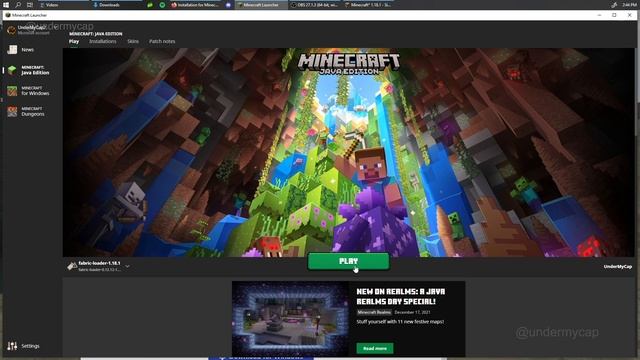Click the Minecraft Realms tag label

(x=374, y=312)
